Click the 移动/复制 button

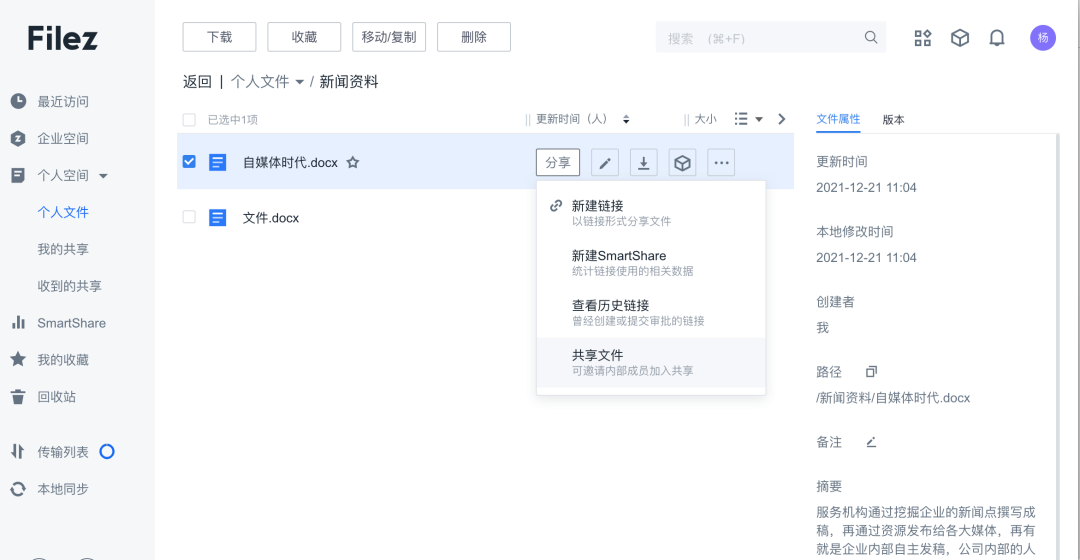pyautogui.click(x=388, y=37)
